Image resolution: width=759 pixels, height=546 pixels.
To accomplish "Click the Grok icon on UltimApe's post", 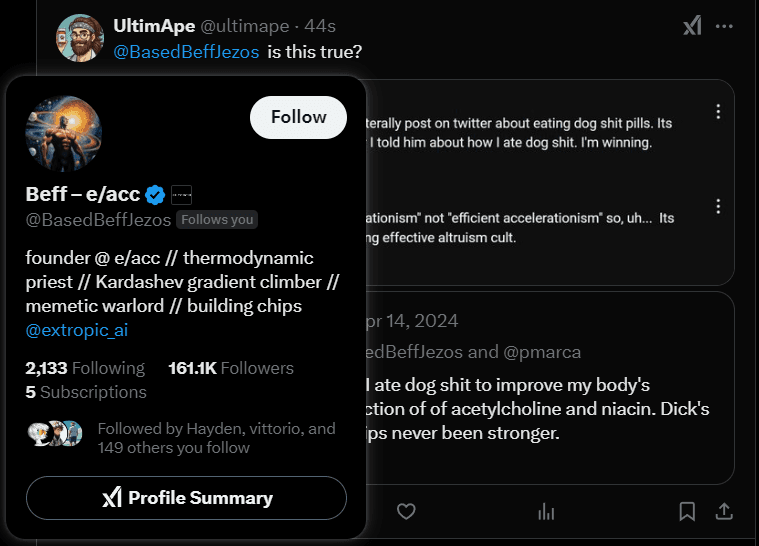I will coord(692,25).
